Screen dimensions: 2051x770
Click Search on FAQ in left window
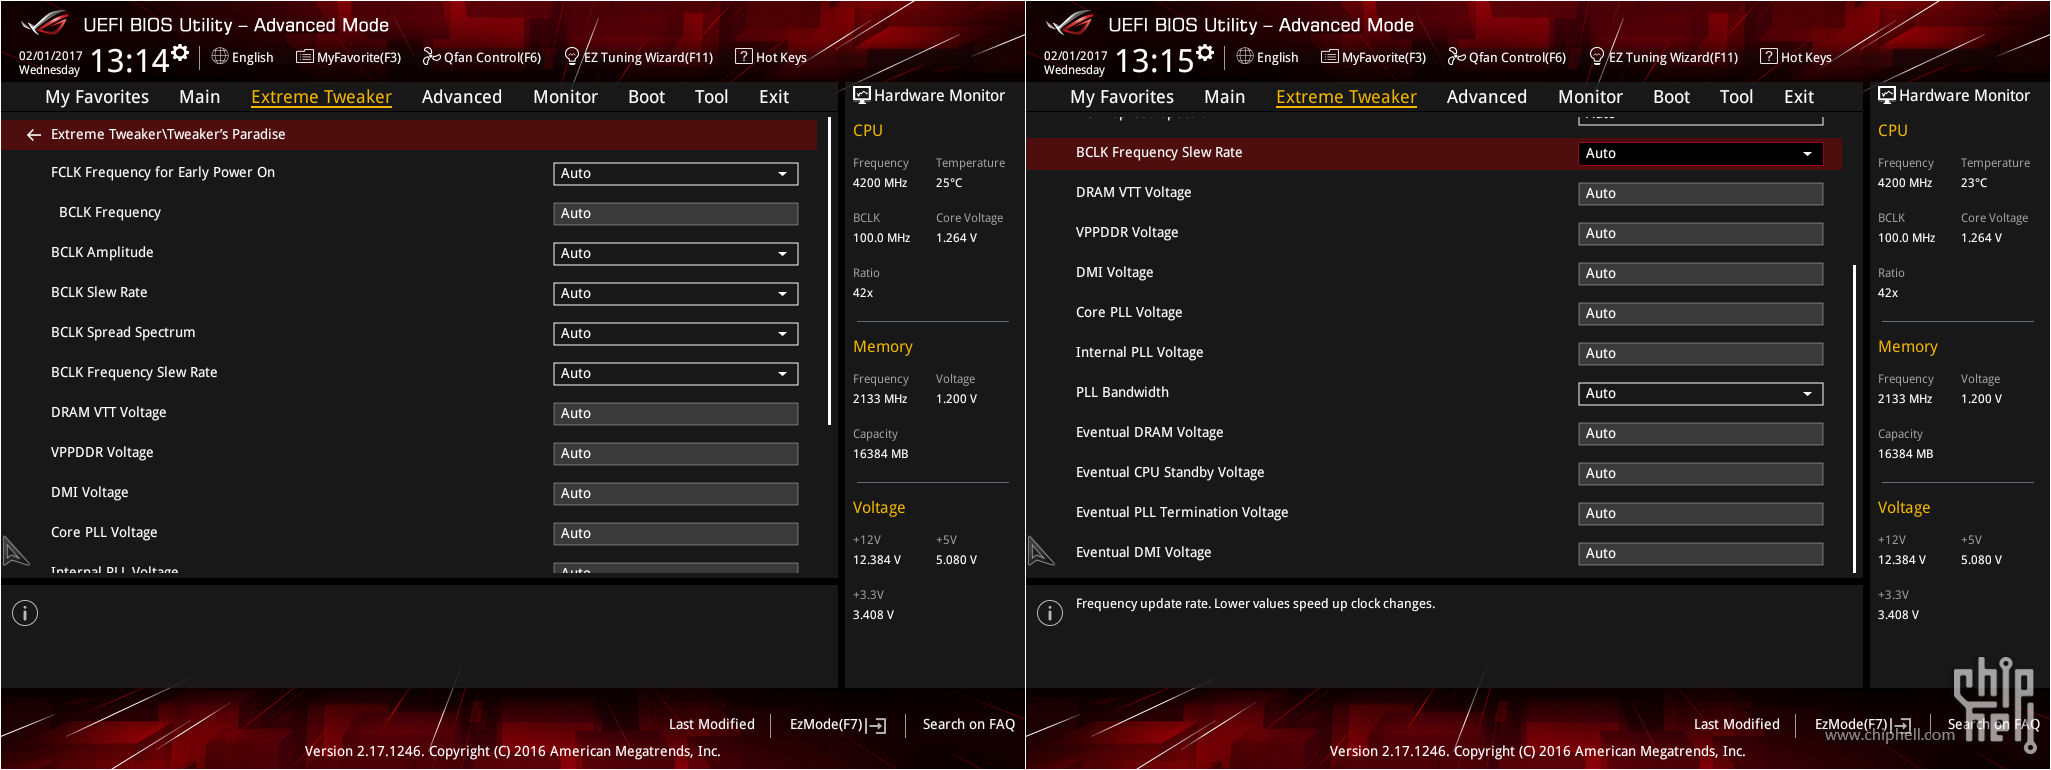[x=968, y=724]
